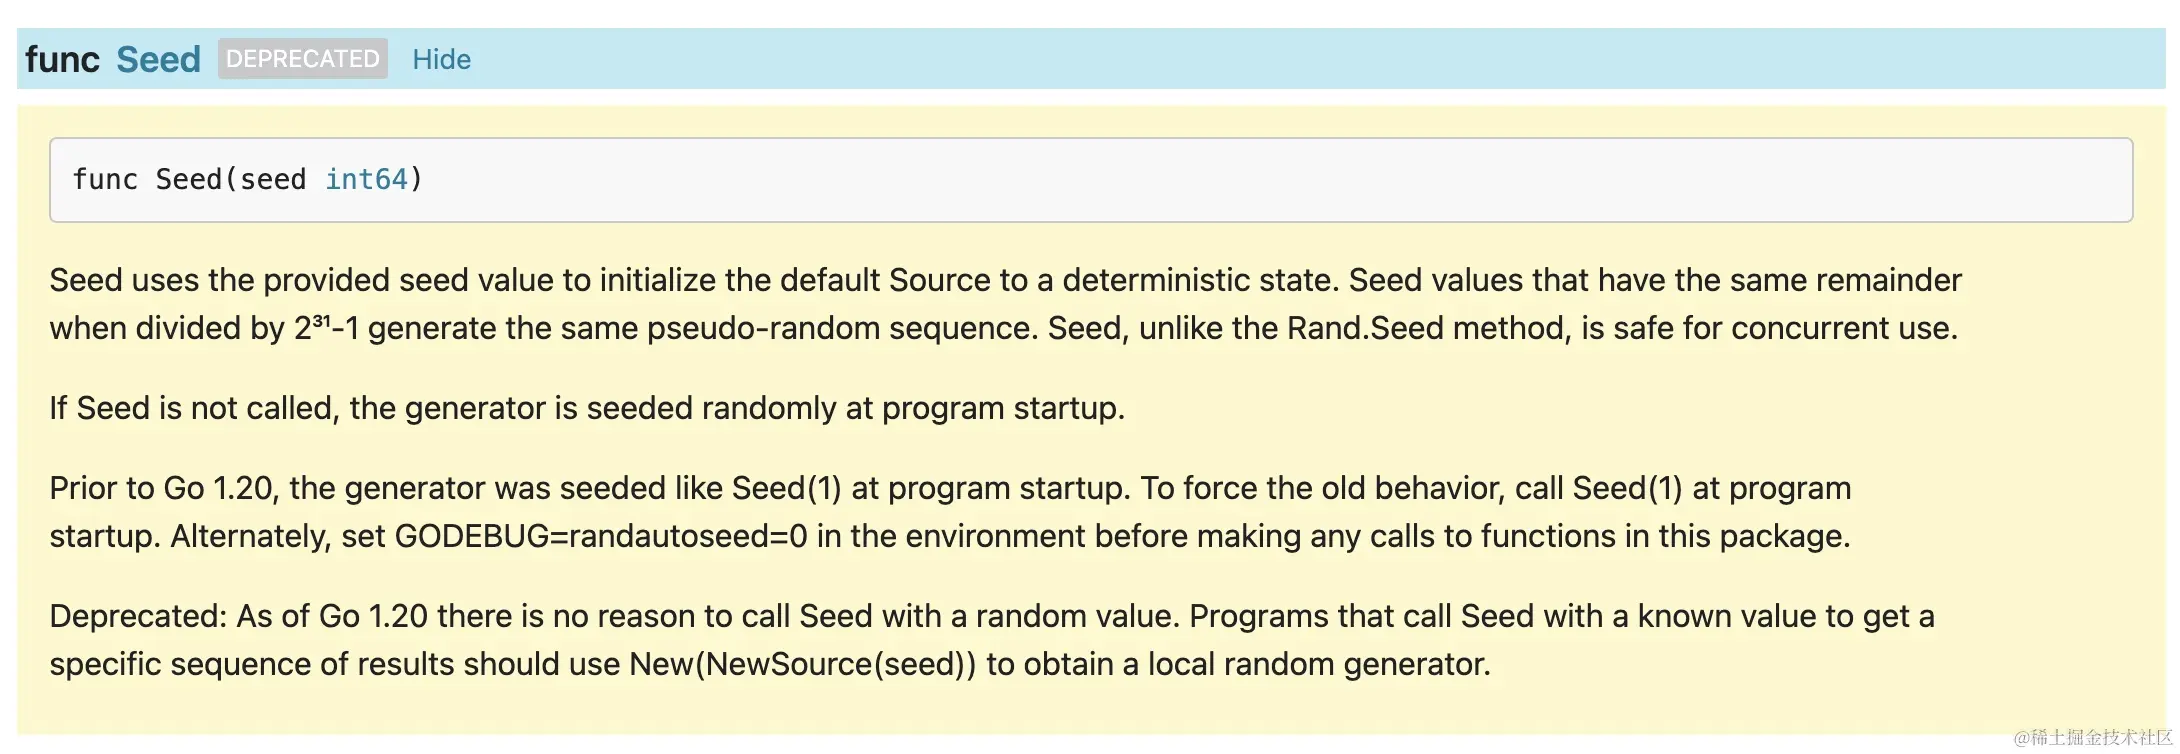Click the Seed signature code block
Image resolution: width=2180 pixels, height=754 pixels.
1090,180
